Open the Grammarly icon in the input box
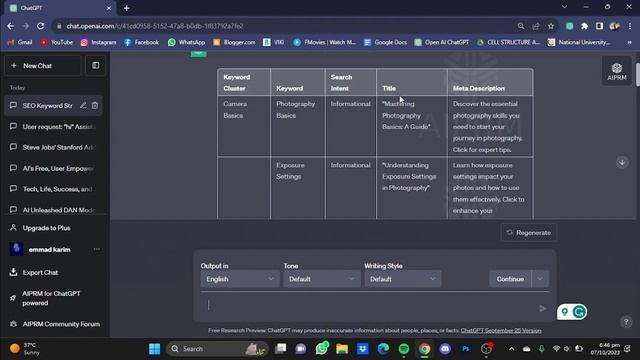The width and height of the screenshot is (640, 360). coord(579,312)
